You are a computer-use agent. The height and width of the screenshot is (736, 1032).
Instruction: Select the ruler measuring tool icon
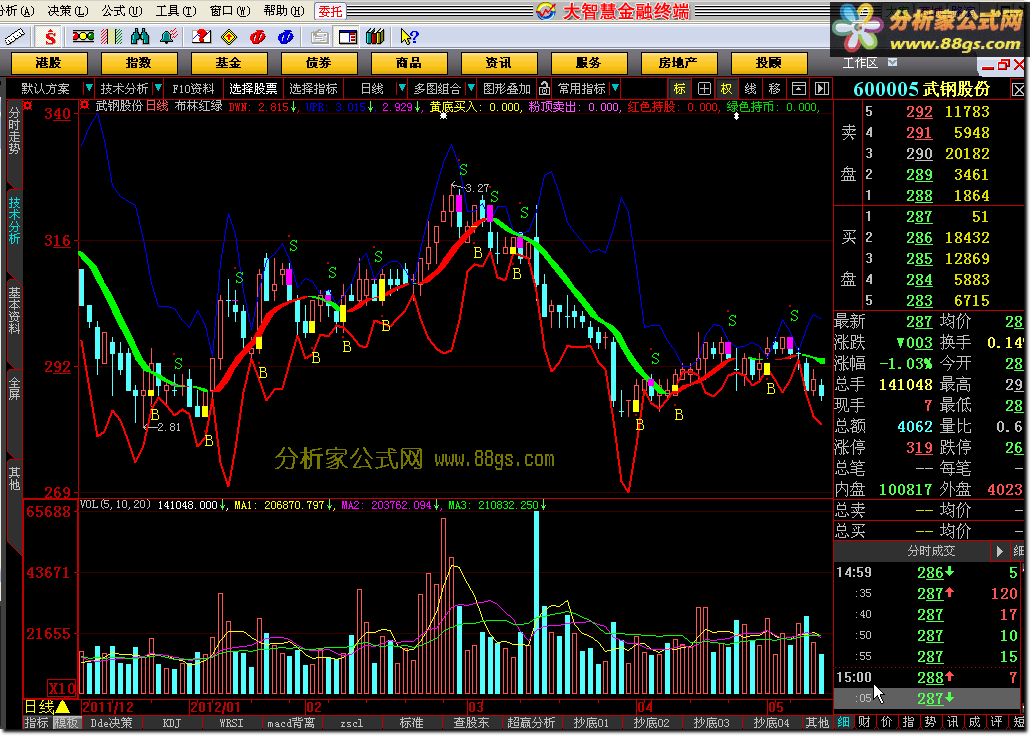click(x=14, y=36)
